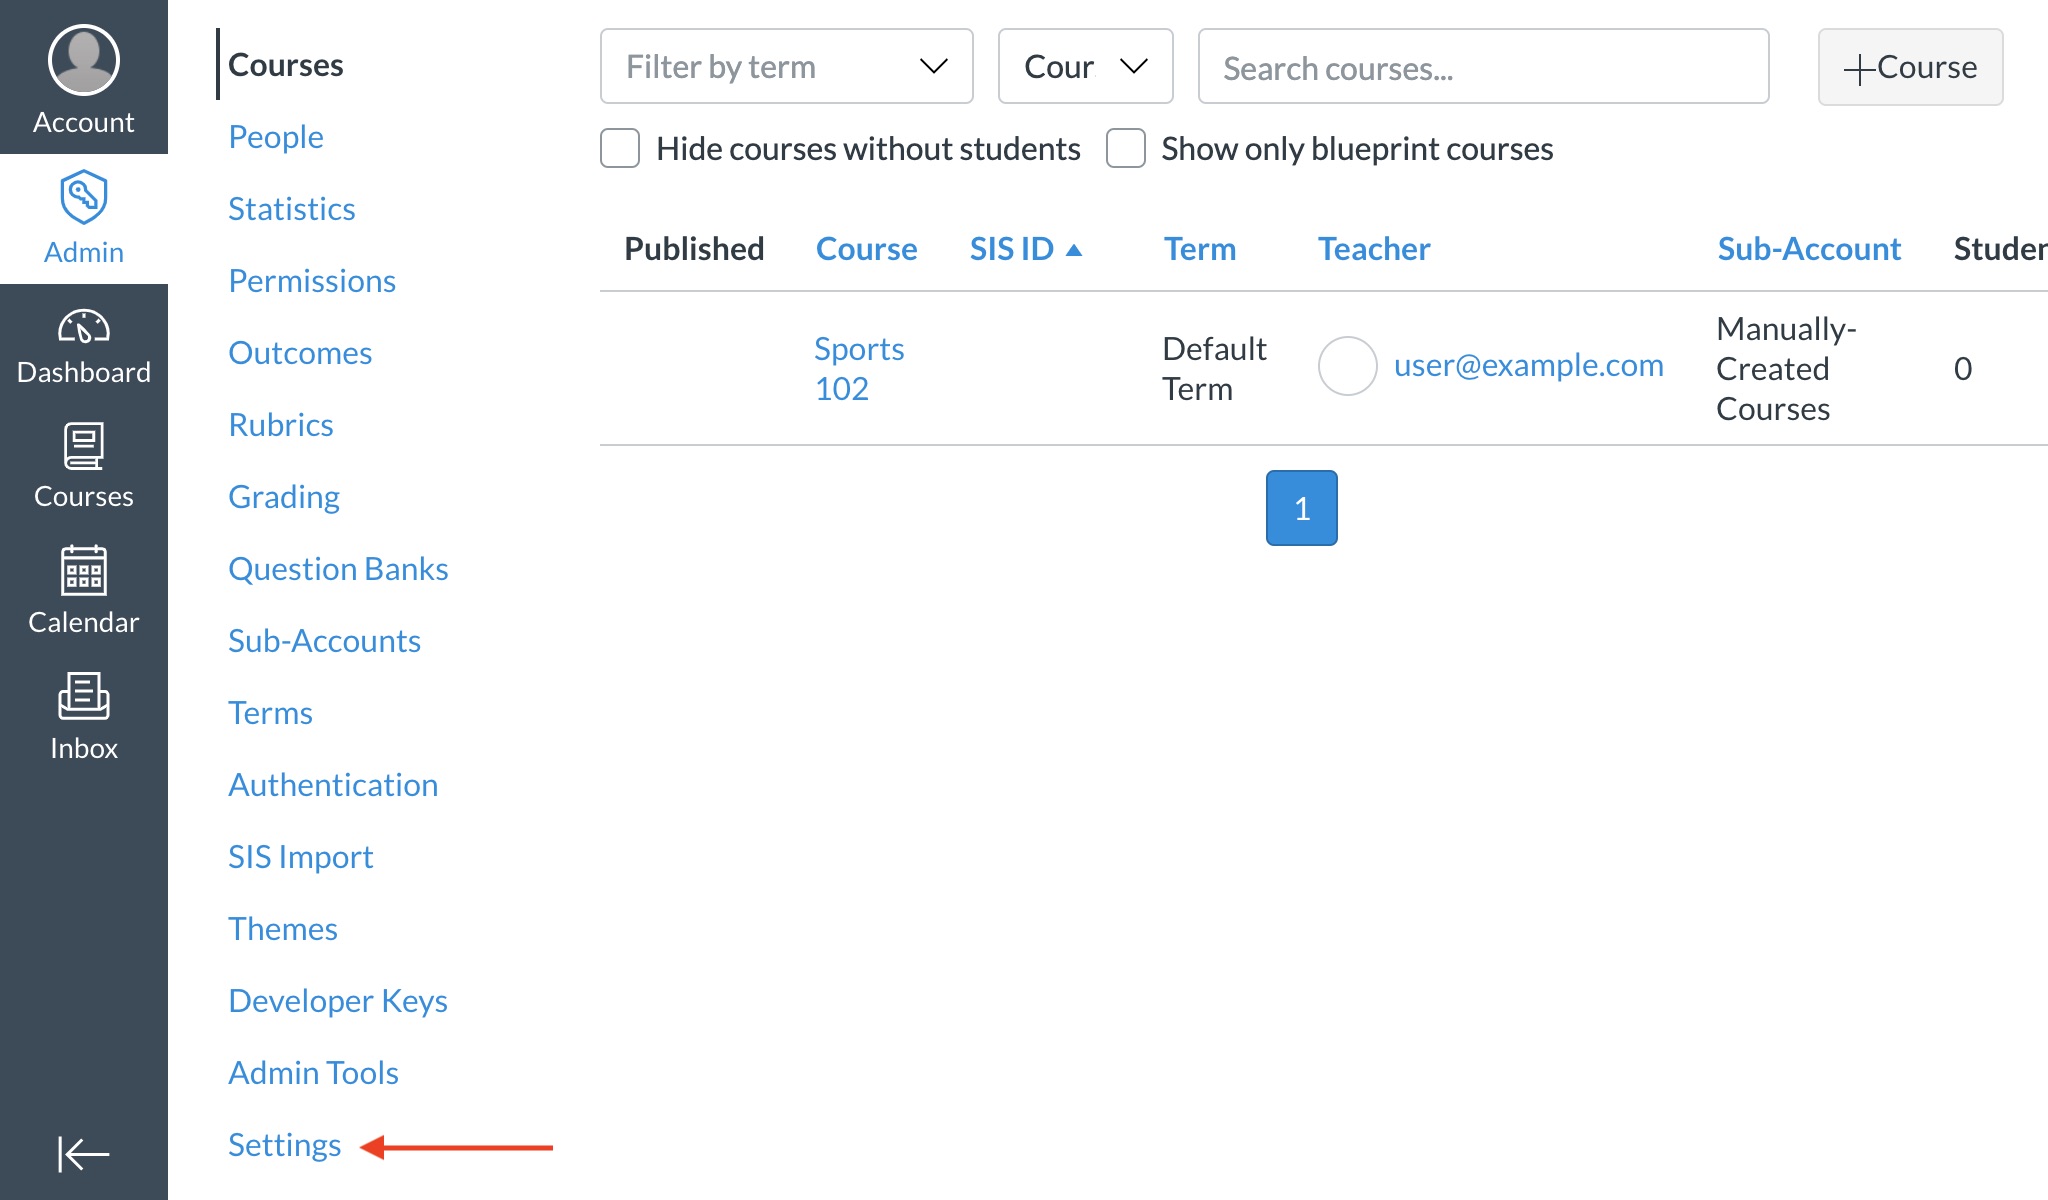Screen dimensions: 2048x1200
Task: Enable Hide courses without students
Action: 620,148
